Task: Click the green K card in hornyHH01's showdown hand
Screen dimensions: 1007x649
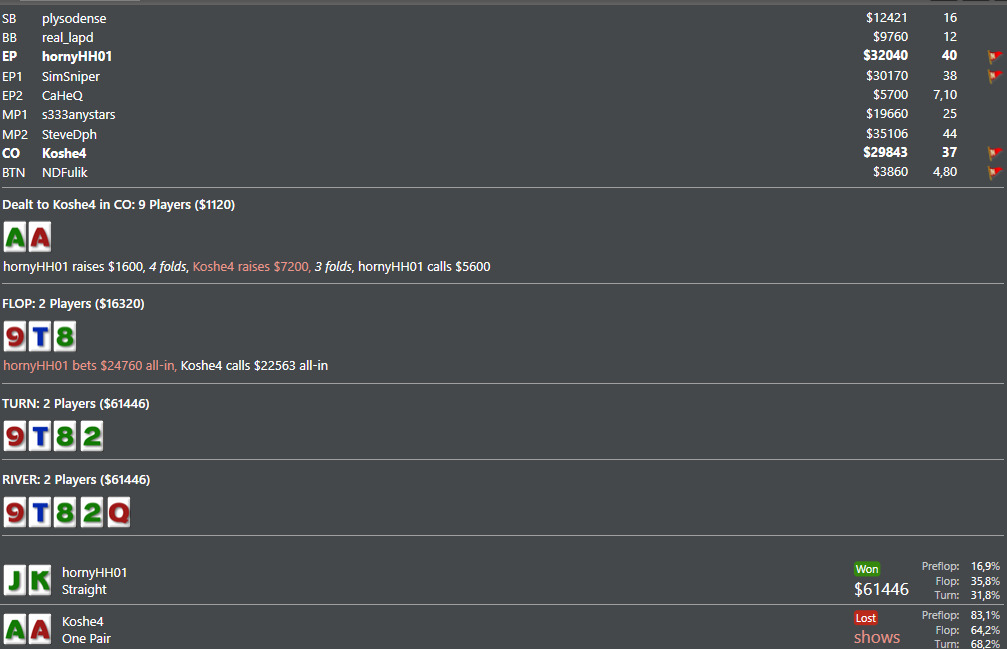Action: point(40,580)
